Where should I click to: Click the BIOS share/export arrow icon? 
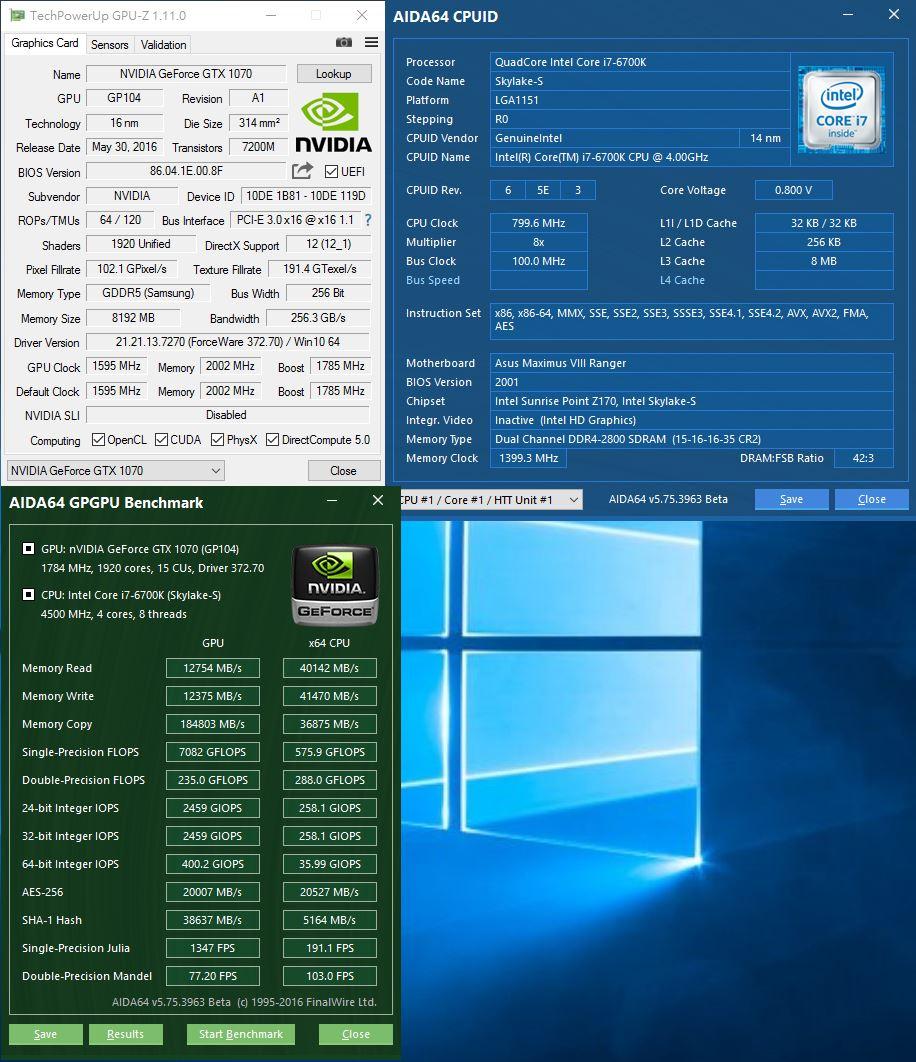(x=302, y=171)
